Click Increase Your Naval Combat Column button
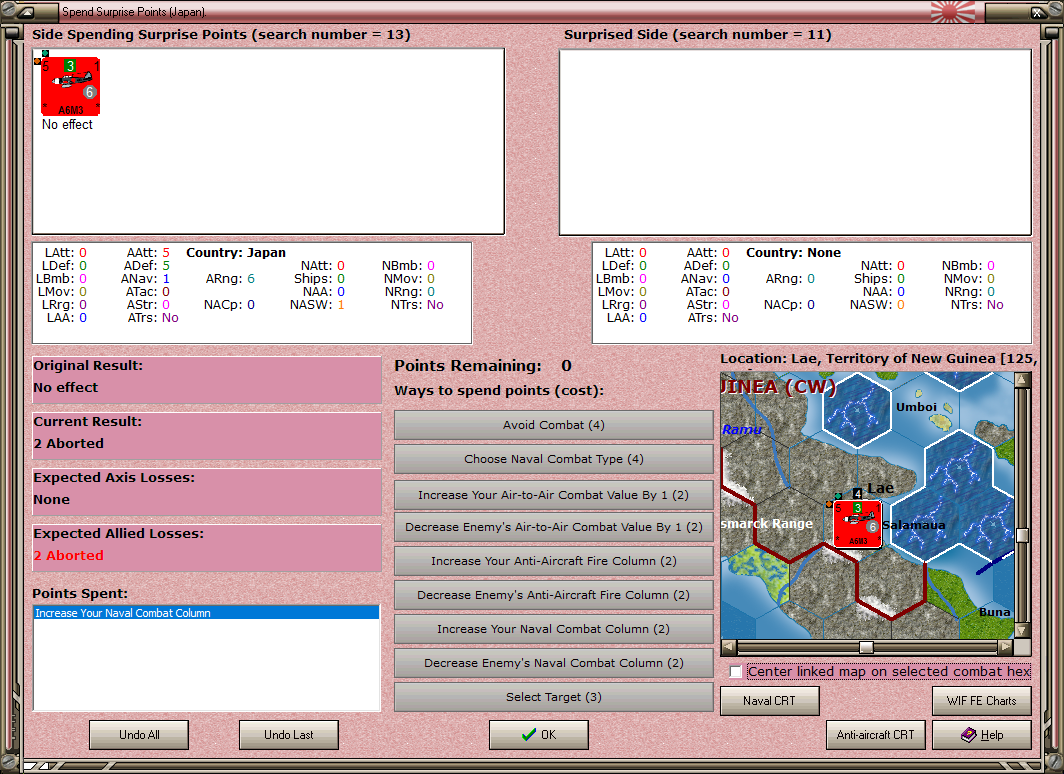Screen dimensions: 1064x774 [554, 629]
